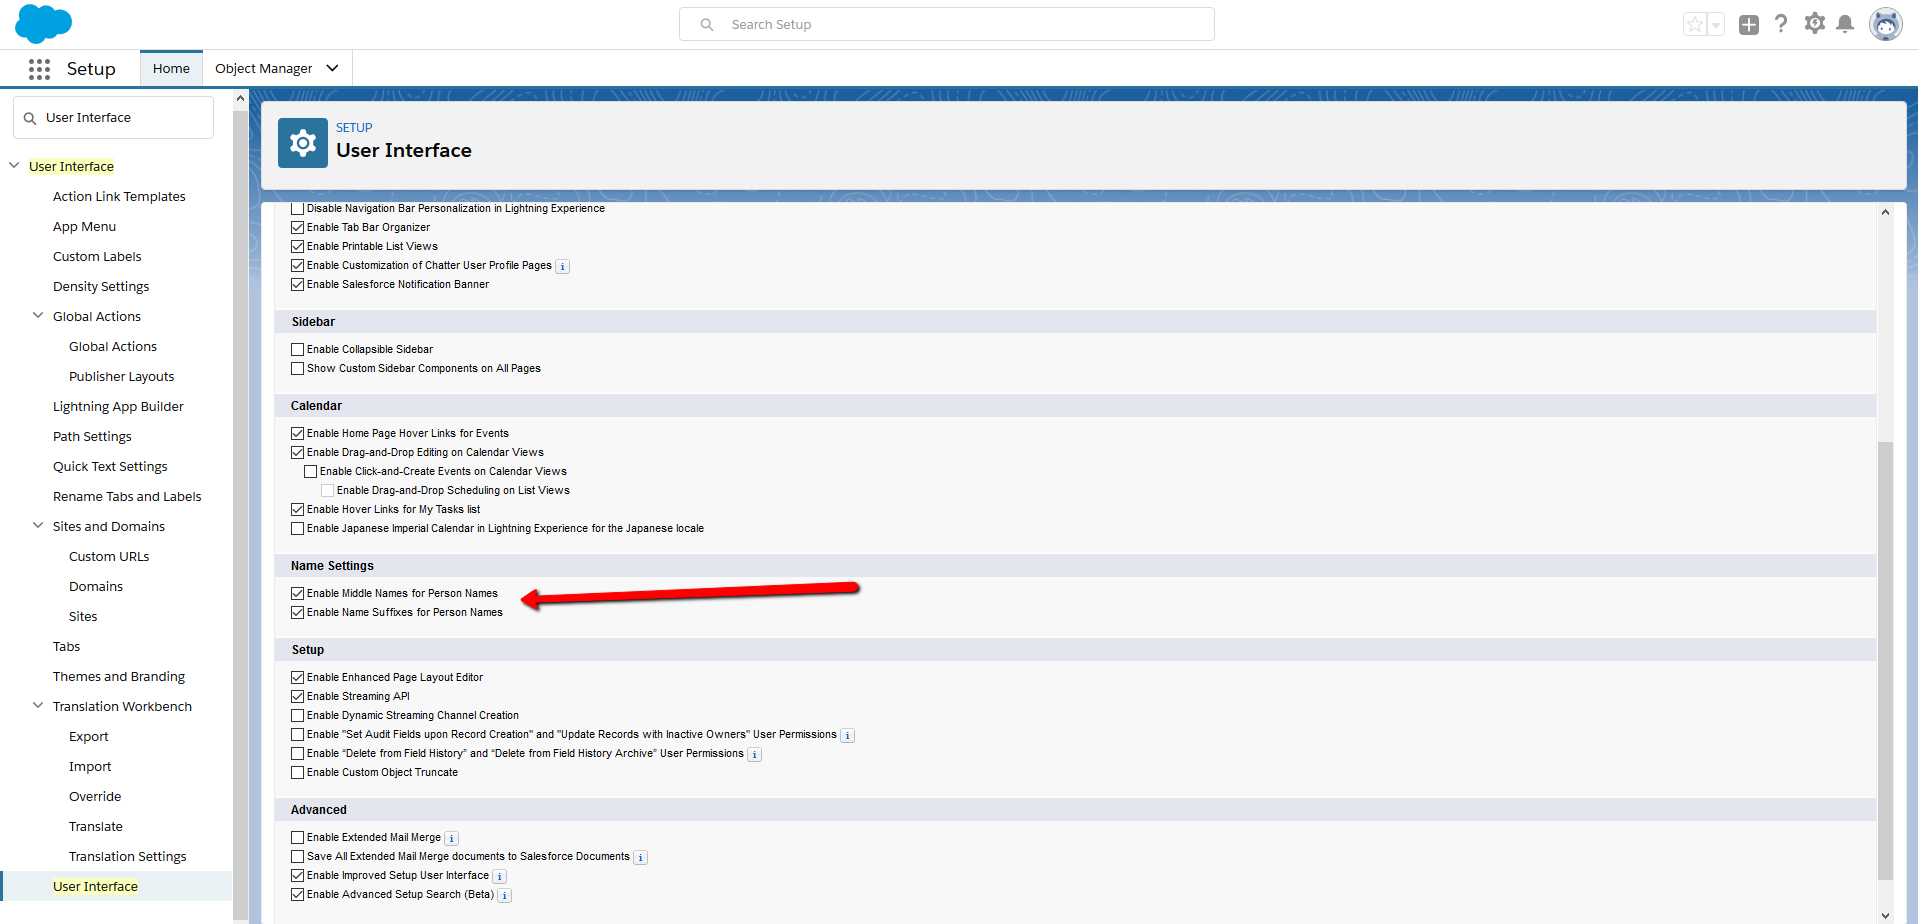Show info for Chatter User Profile Pages
Viewport: 1918px width, 924px height.
pos(563,266)
